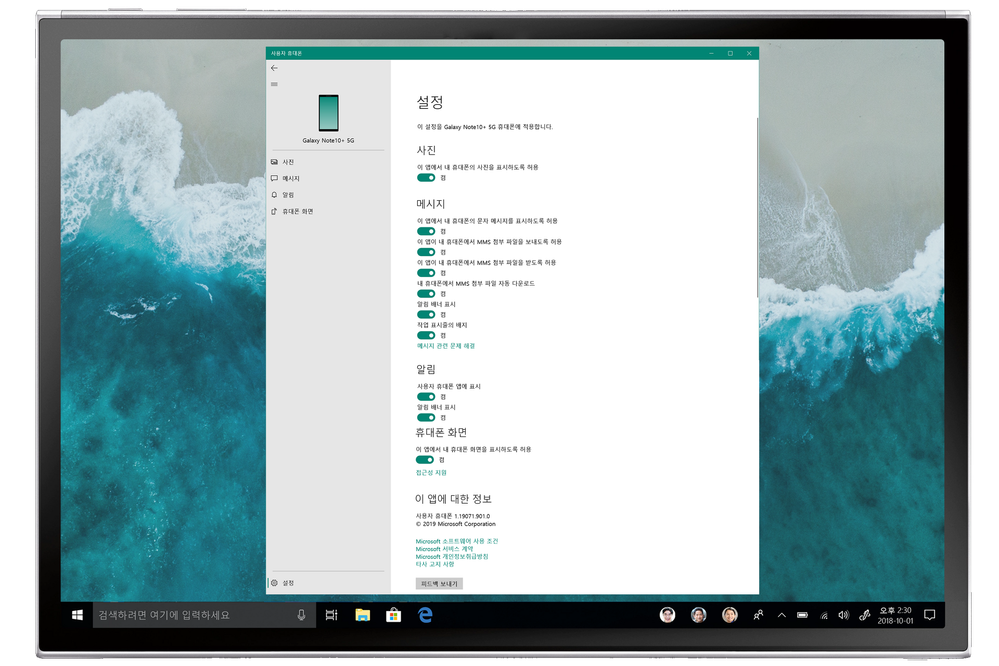
Task: Open Microsoft 개인정보취급방침 link
Action: click(452, 556)
